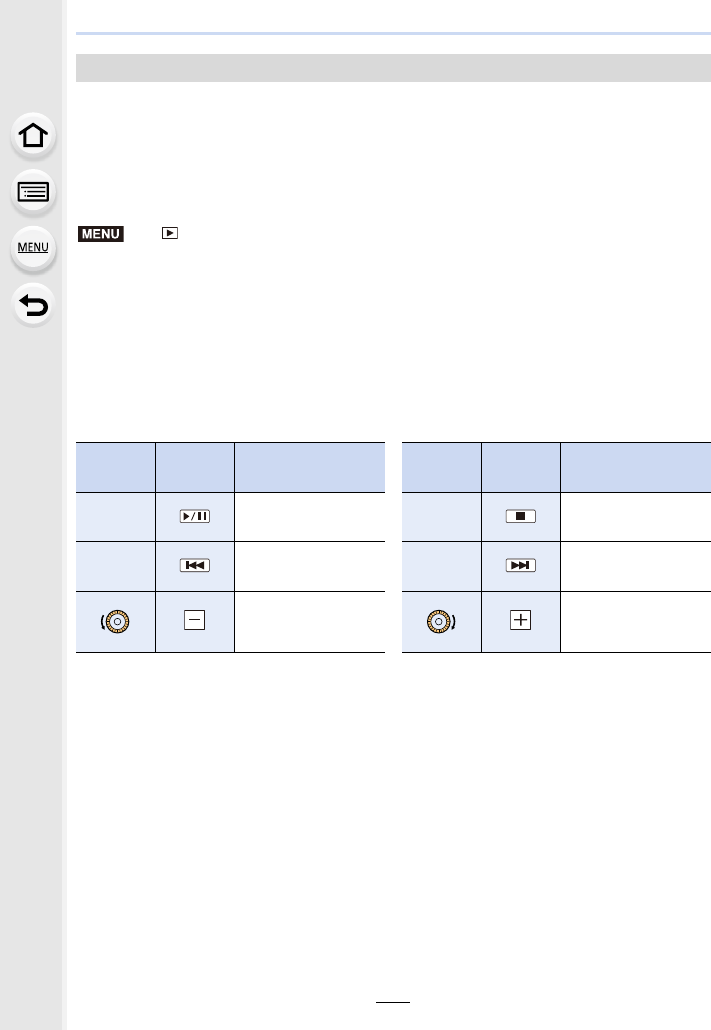Click the small playback mode icon

tap(170, 233)
